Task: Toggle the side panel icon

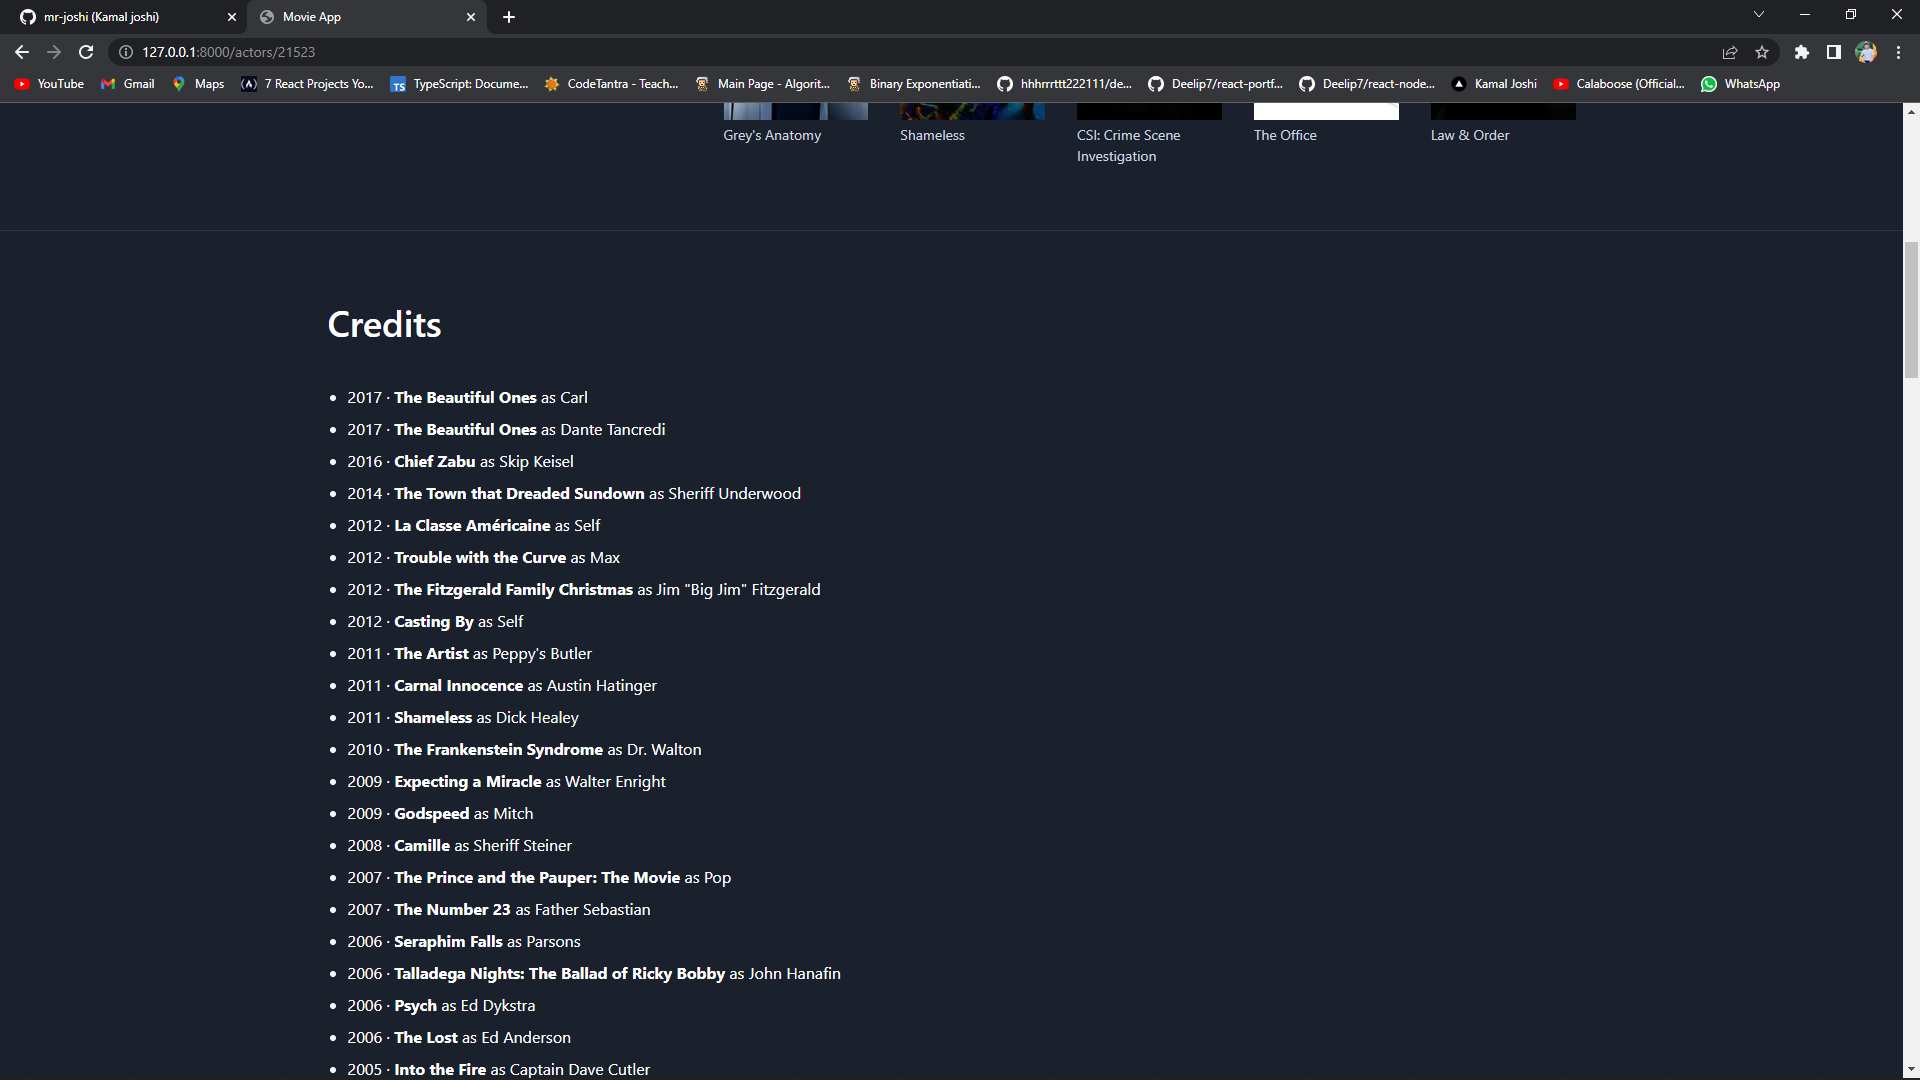Action: [x=1834, y=52]
